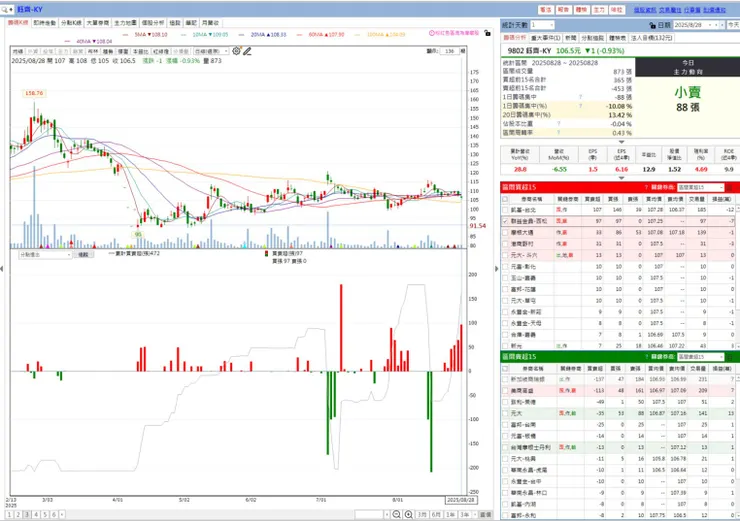Click help icon next to 1日籌碼集中 張
740x521 pixels.
[x=580, y=97]
